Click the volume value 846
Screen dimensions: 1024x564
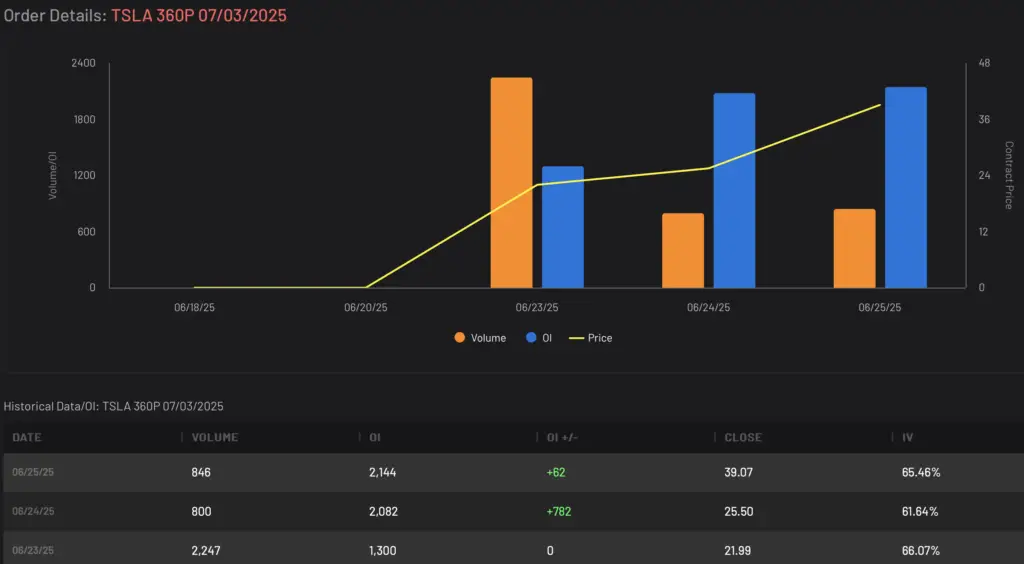(x=201, y=472)
